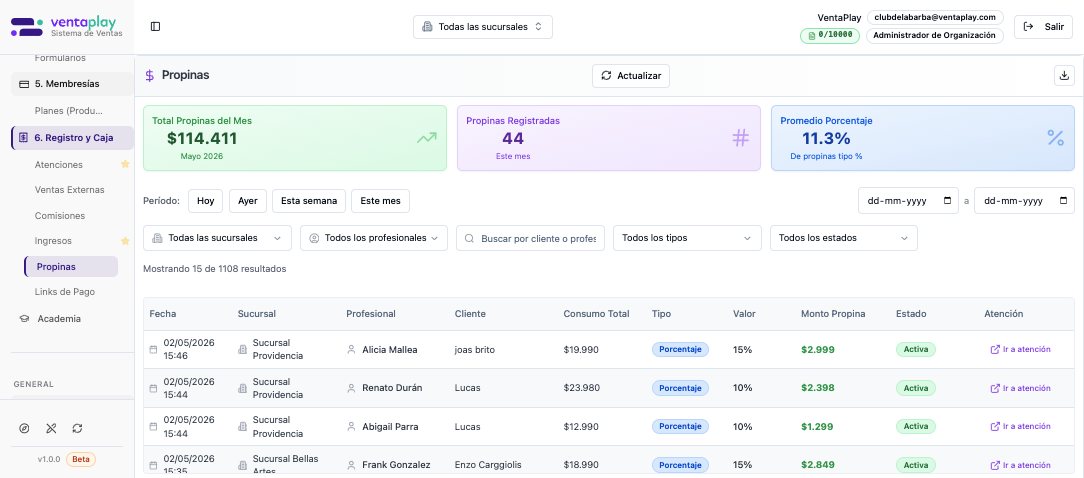
Task: Click the end date dd-mm-yyyy field
Action: click(x=1024, y=201)
